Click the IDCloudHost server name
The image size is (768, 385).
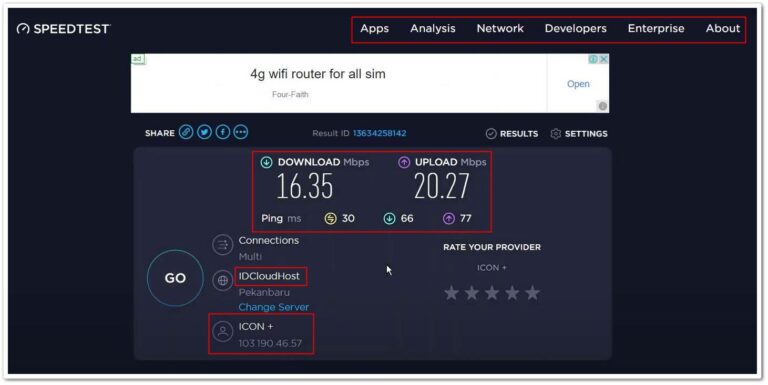click(269, 276)
